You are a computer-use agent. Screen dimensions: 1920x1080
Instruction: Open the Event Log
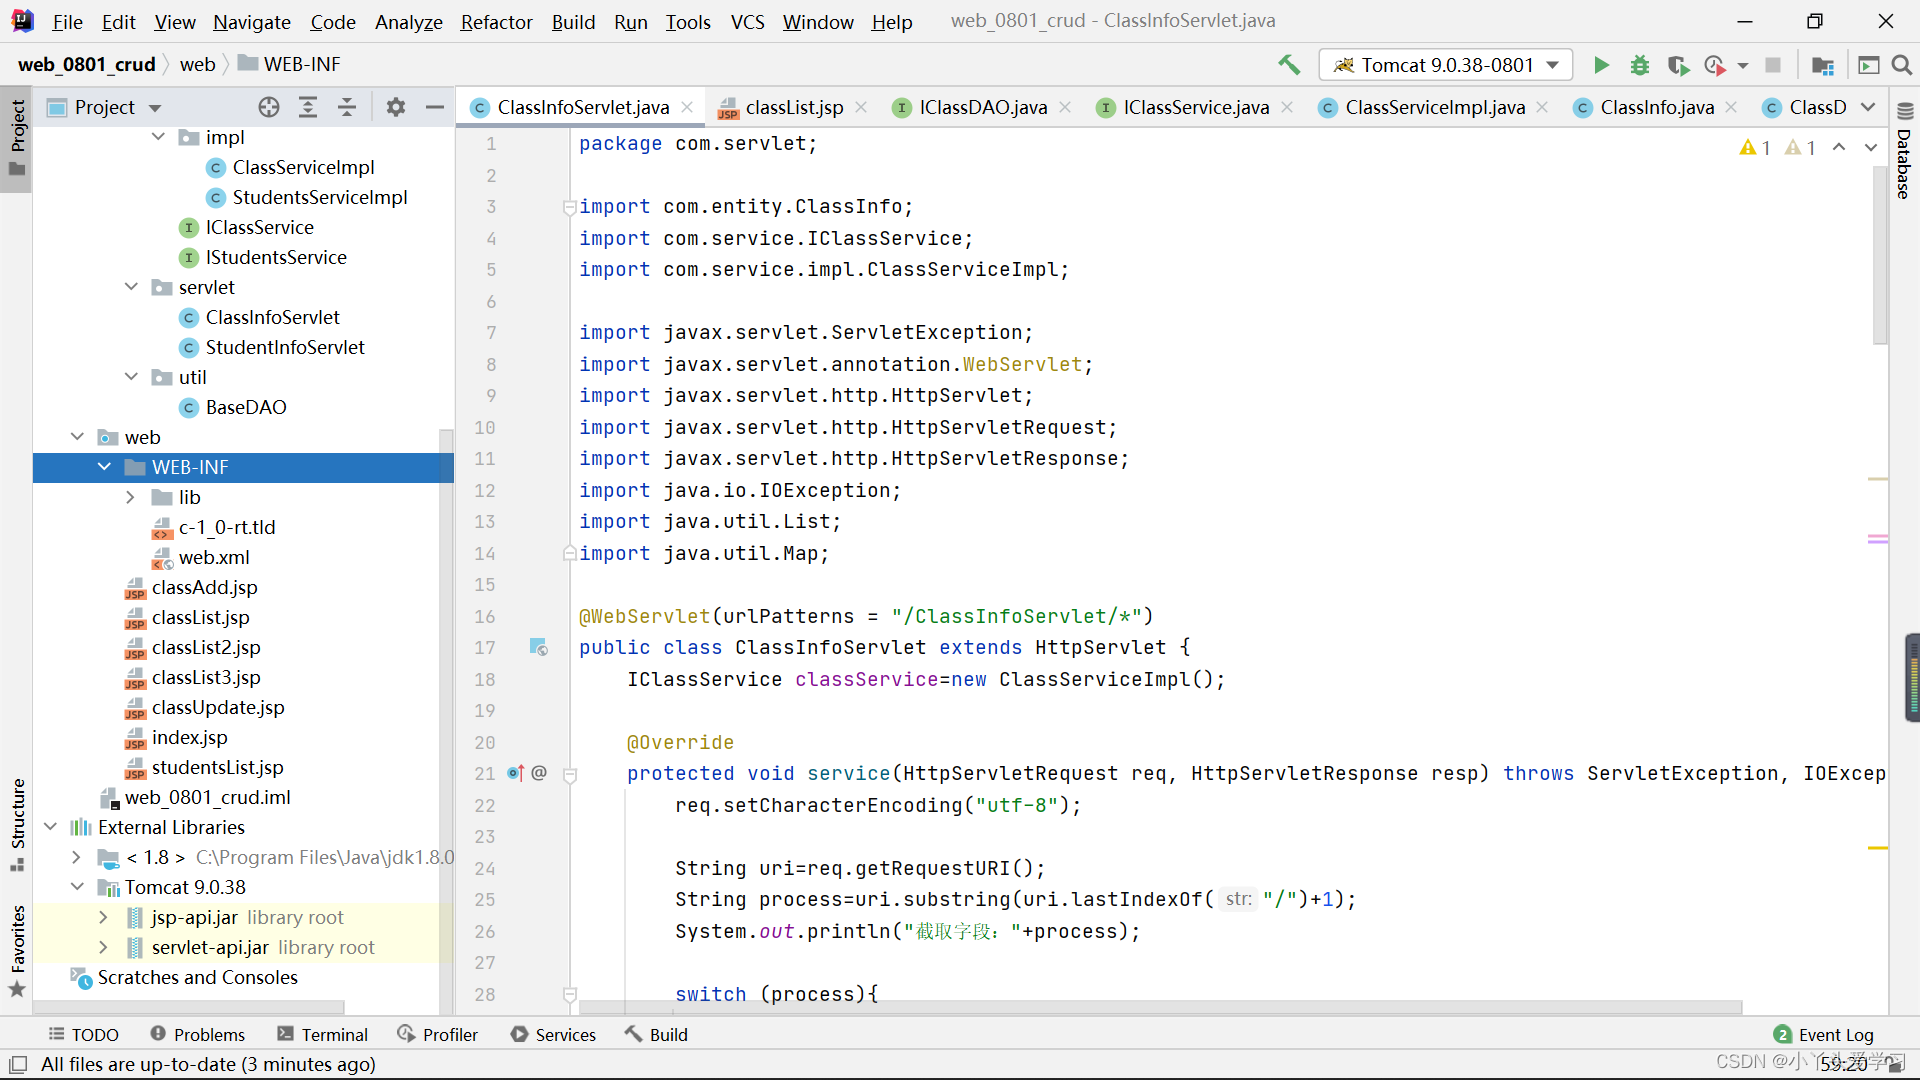1824,1034
